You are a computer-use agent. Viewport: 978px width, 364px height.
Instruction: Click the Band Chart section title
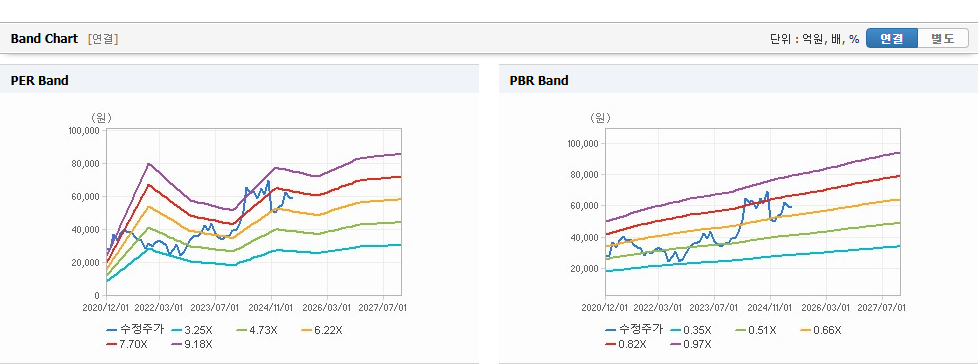coord(44,39)
